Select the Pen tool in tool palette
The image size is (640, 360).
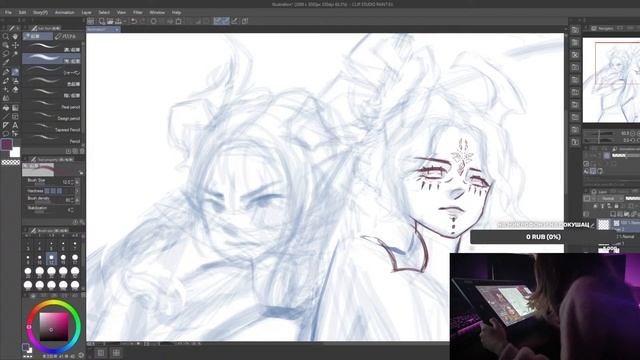6,72
